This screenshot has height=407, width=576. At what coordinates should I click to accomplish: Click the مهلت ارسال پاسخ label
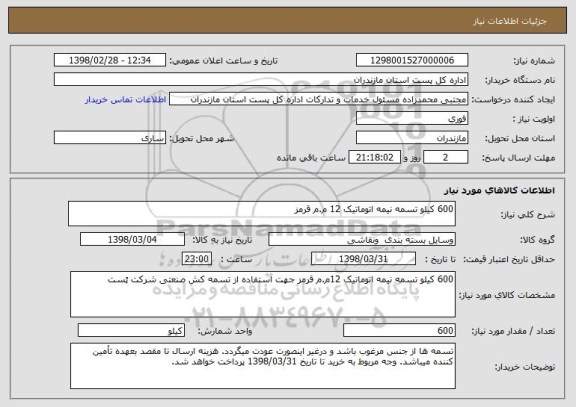coord(518,158)
